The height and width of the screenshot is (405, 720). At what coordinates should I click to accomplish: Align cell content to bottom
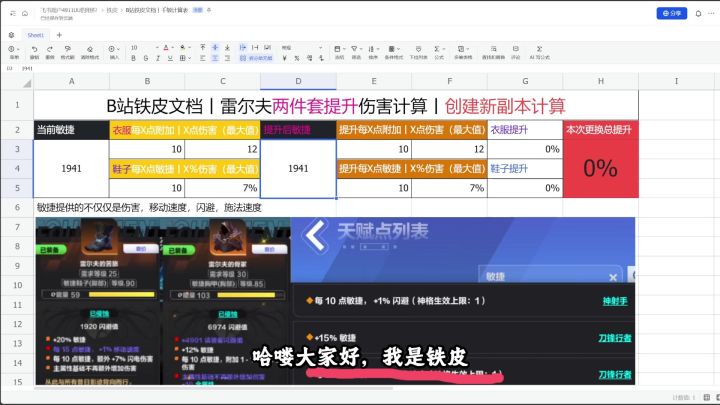227,48
